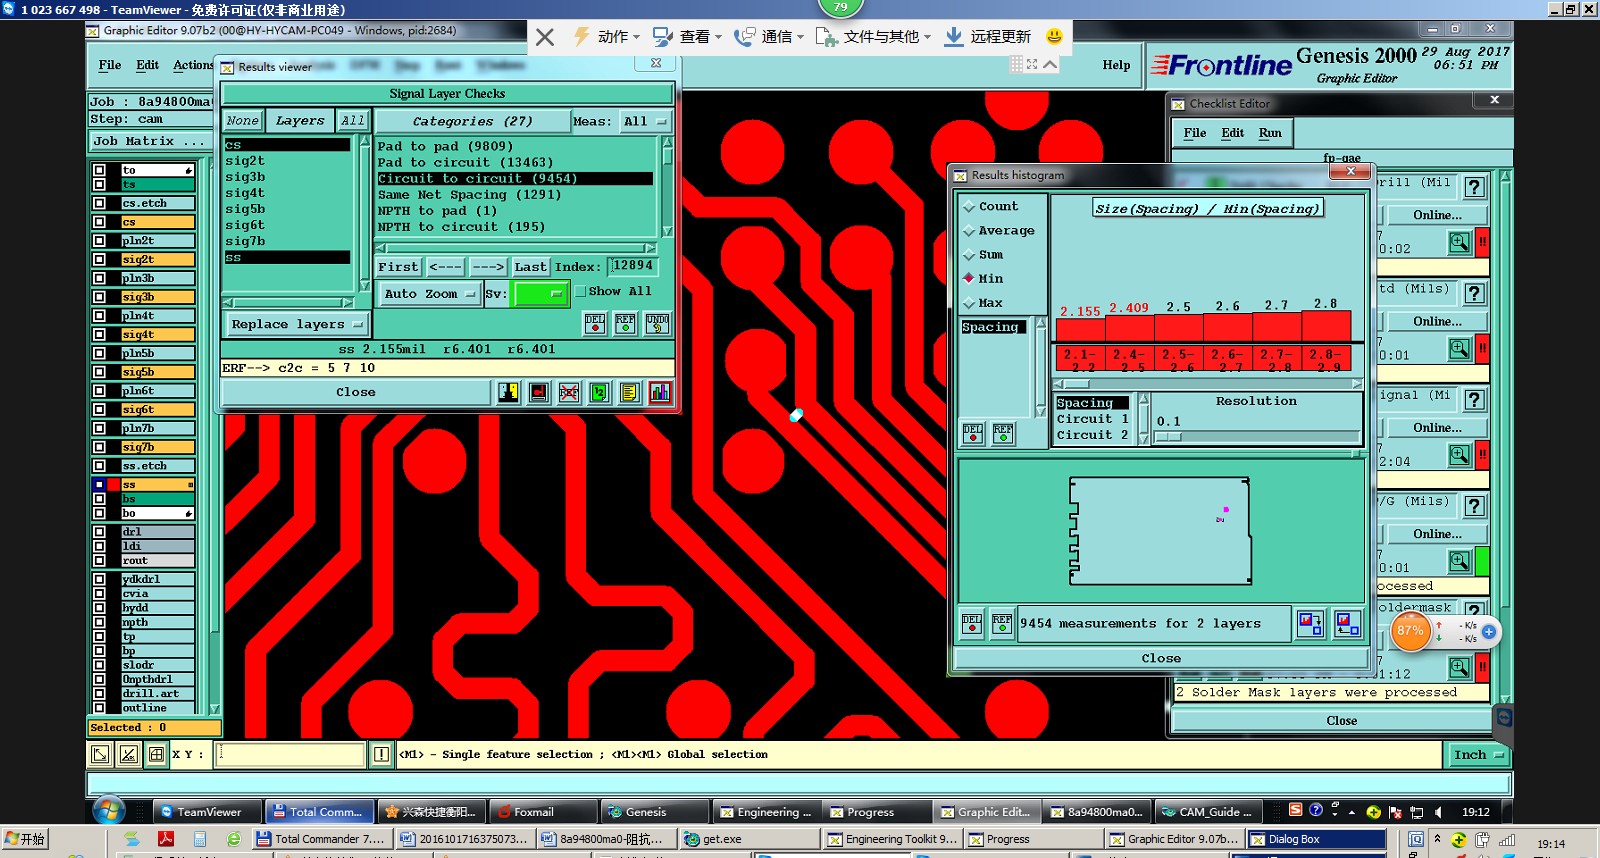
Task: Open Sv green severity dropdown
Action: [x=540, y=294]
